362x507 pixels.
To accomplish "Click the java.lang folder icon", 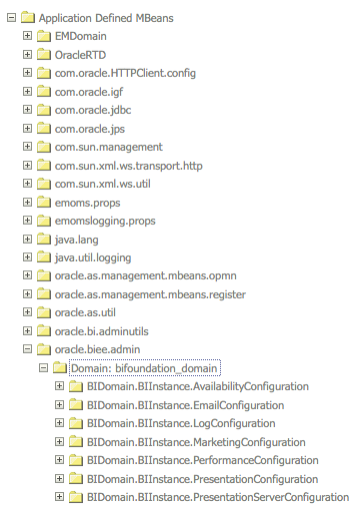I will coord(44,239).
